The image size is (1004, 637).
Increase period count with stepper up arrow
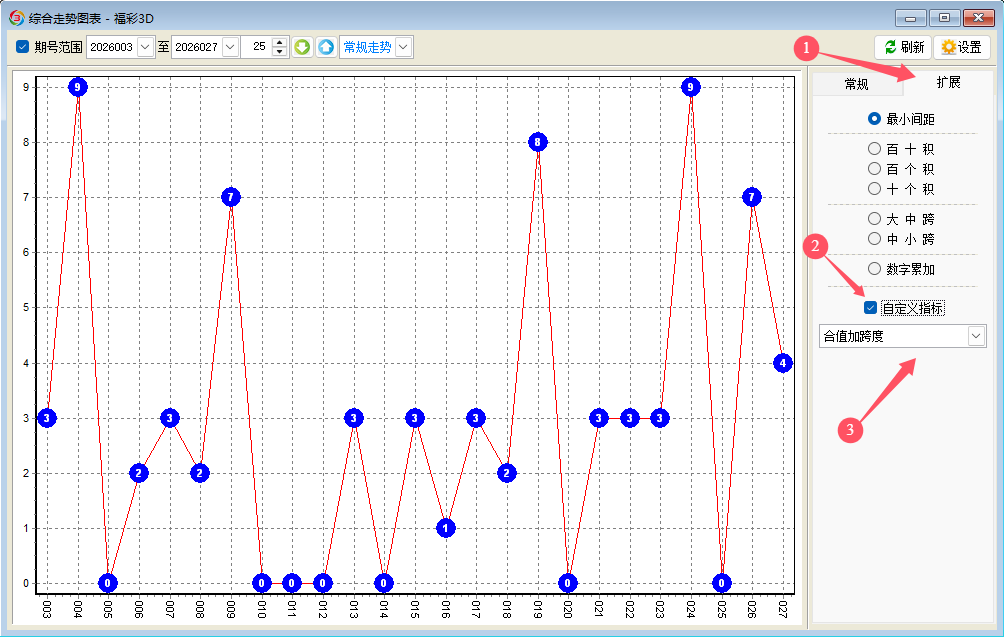tap(279, 42)
